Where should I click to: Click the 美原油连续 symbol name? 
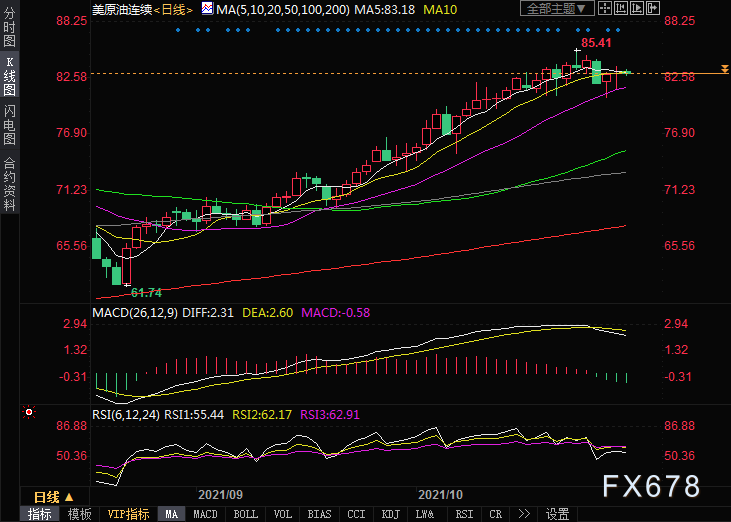[x=122, y=10]
